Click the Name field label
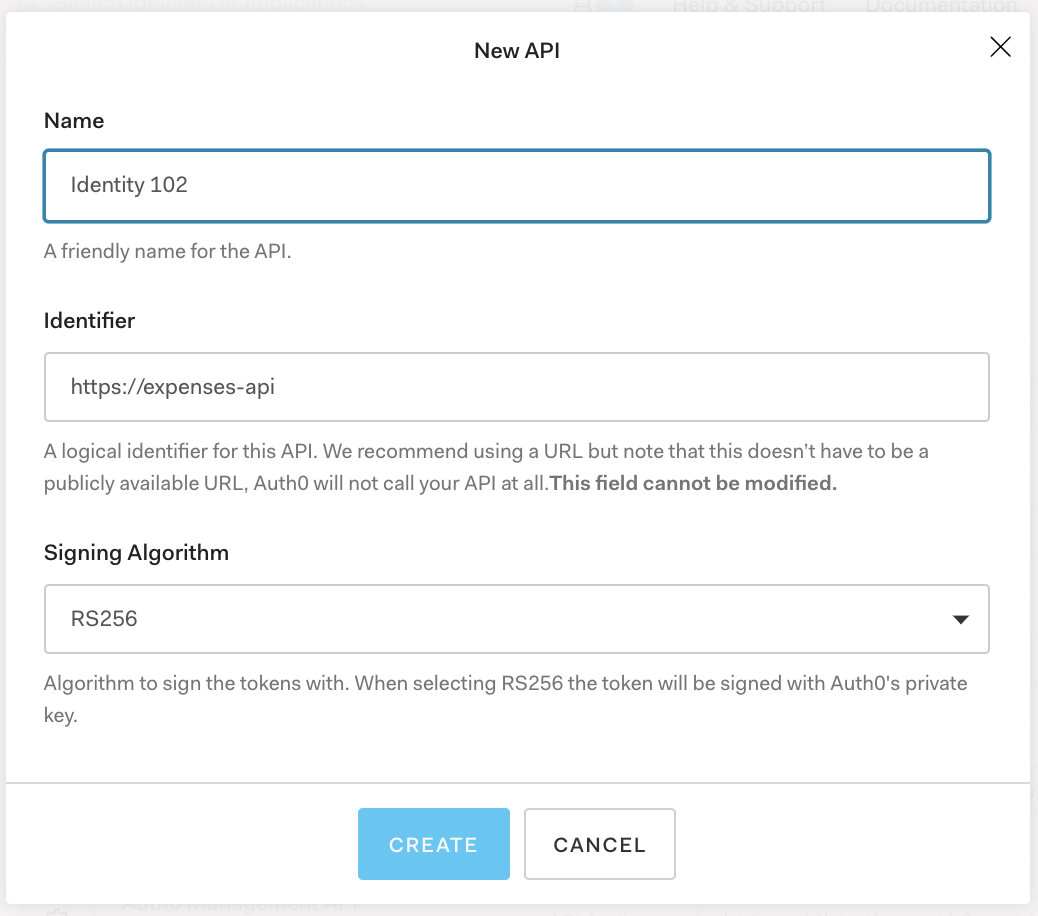Viewport: 1038px width, 916px height. (74, 121)
